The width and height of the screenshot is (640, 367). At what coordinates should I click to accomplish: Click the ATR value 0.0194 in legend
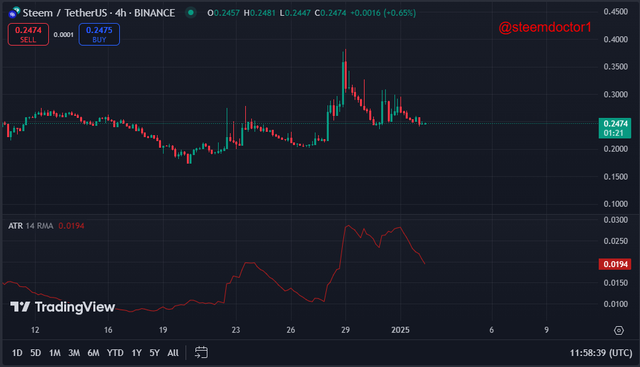(71, 226)
